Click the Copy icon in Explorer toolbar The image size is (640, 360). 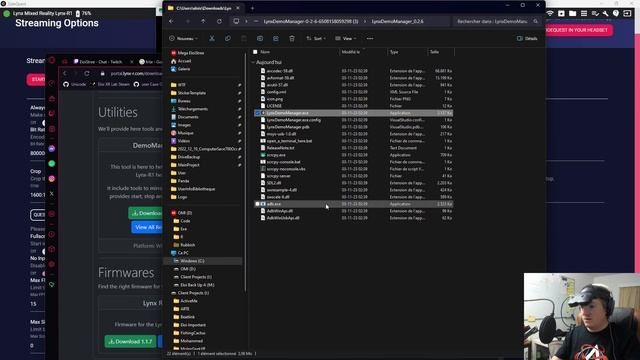click(x=228, y=38)
